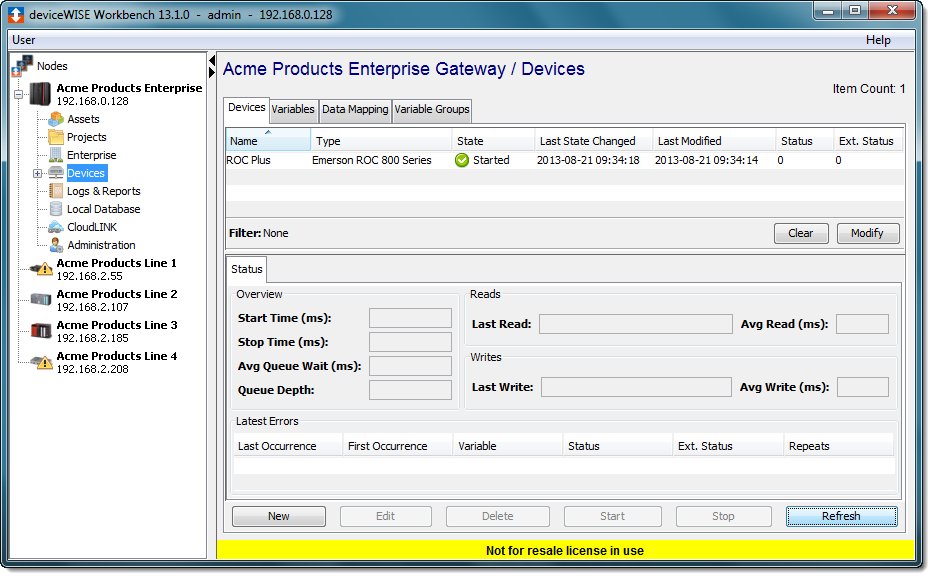Open the Projects folder icon
This screenshot has width=933, height=578.
click(x=55, y=137)
